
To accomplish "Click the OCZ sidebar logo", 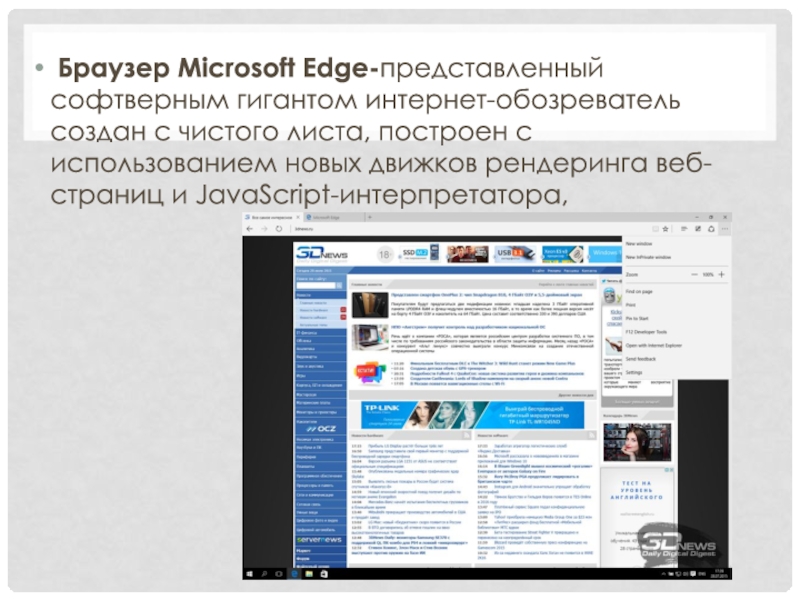I will click(x=321, y=429).
